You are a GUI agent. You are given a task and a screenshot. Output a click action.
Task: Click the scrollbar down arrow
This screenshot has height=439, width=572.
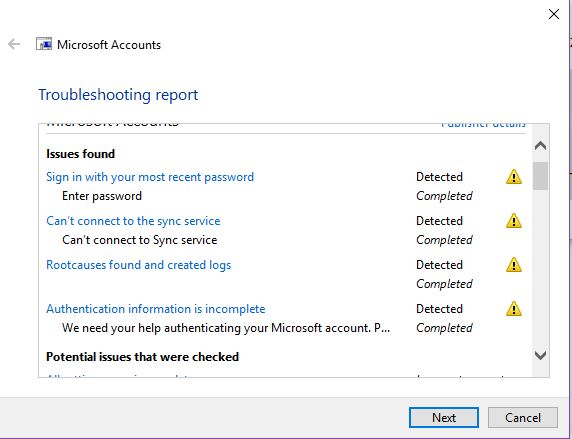tap(540, 355)
